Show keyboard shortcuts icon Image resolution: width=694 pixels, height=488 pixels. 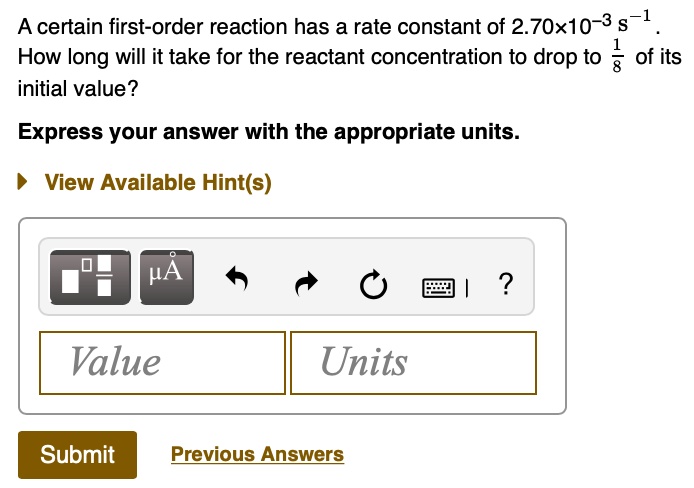tap(438, 287)
